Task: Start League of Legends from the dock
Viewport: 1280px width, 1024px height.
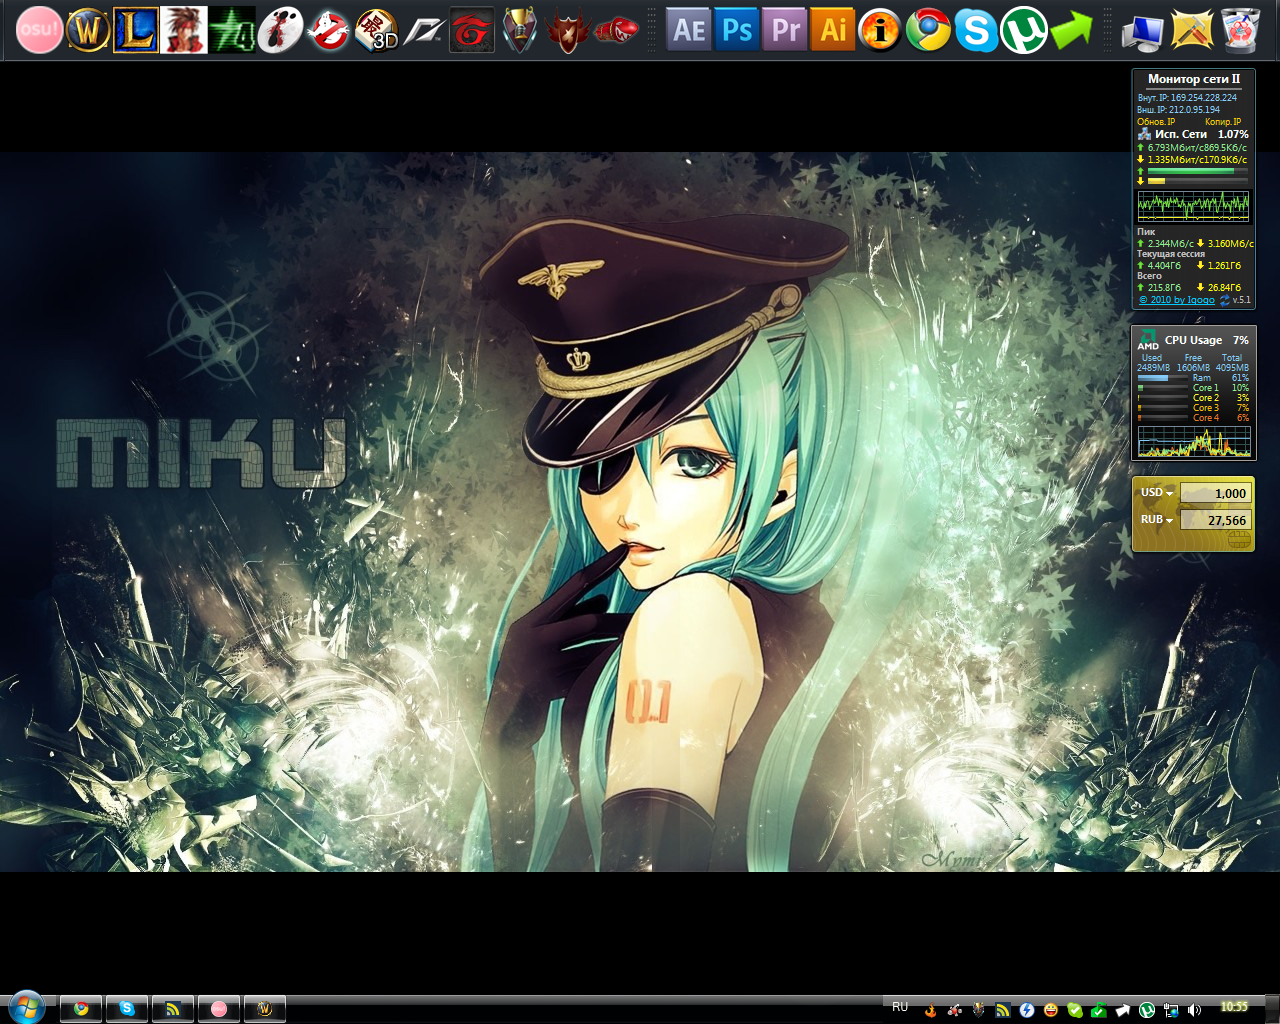Action: click(x=136, y=30)
